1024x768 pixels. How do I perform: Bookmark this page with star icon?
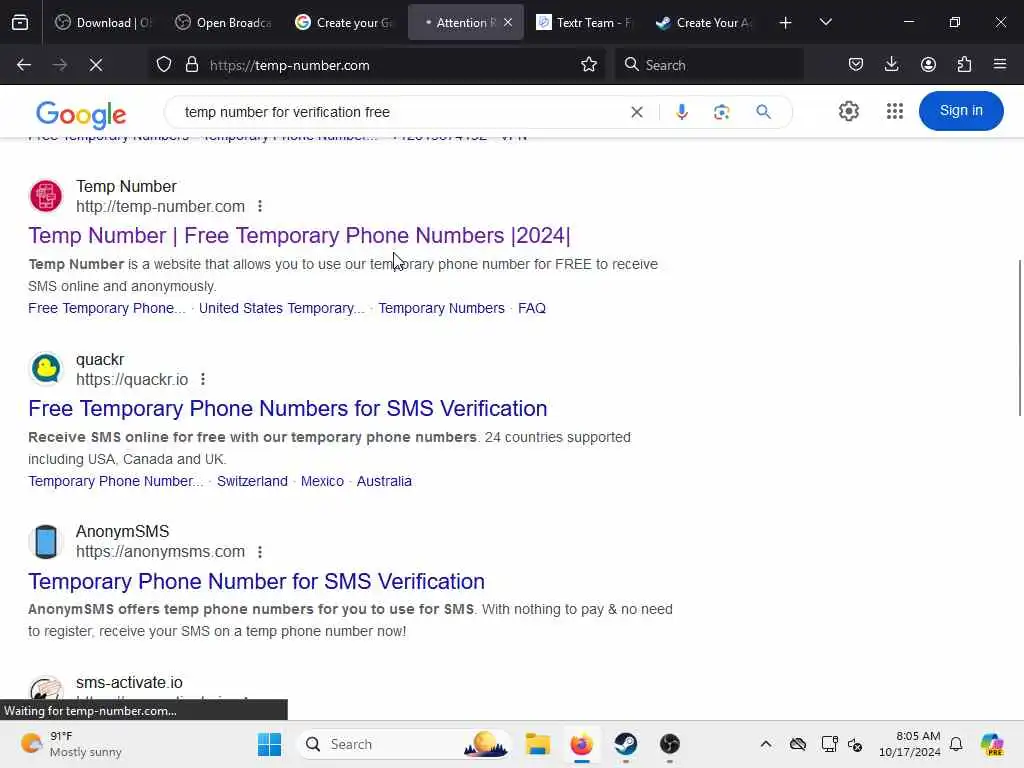(589, 65)
